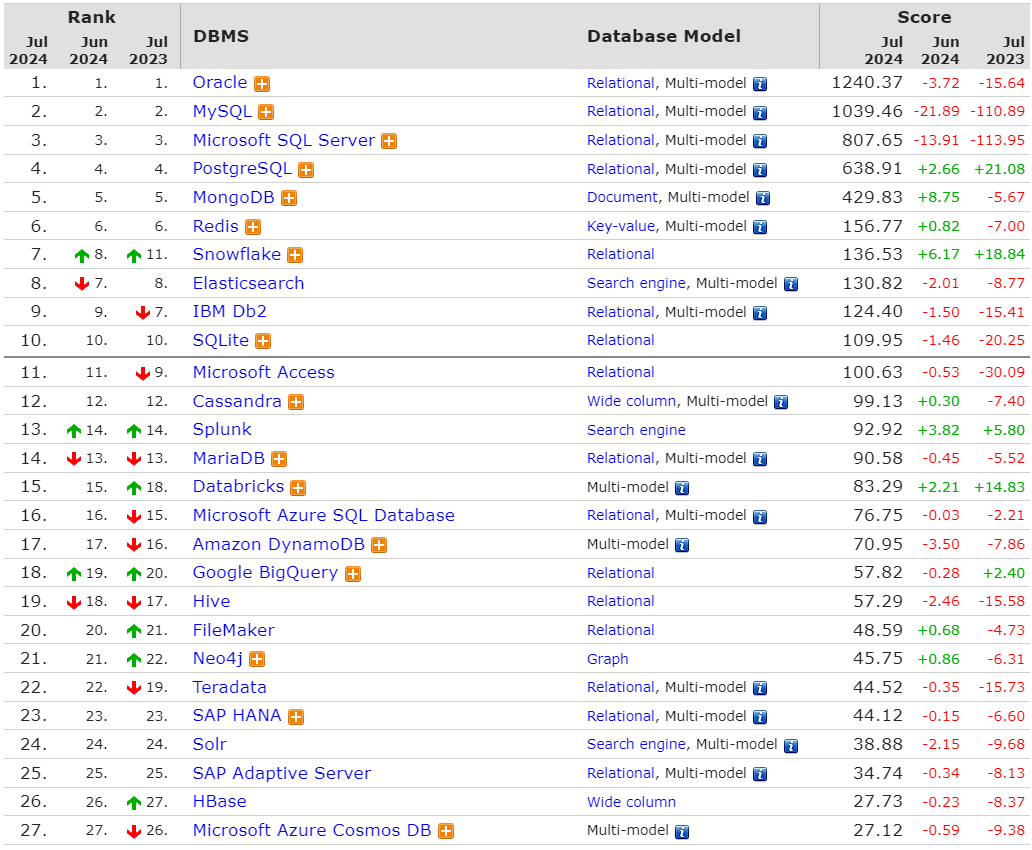Click the info icon in Cassandra's row
Image resolution: width=1032 pixels, height=850 pixels.
[x=781, y=402]
